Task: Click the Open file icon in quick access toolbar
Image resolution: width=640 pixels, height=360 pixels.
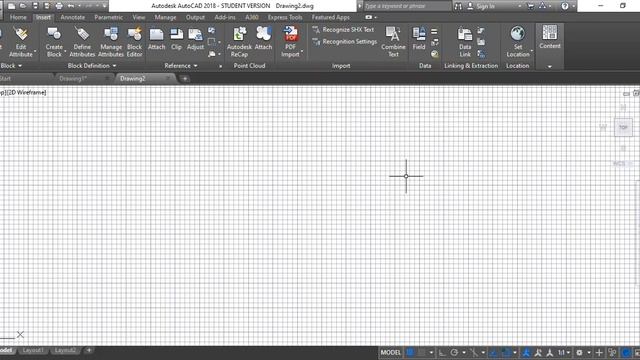Action: click(x=23, y=6)
